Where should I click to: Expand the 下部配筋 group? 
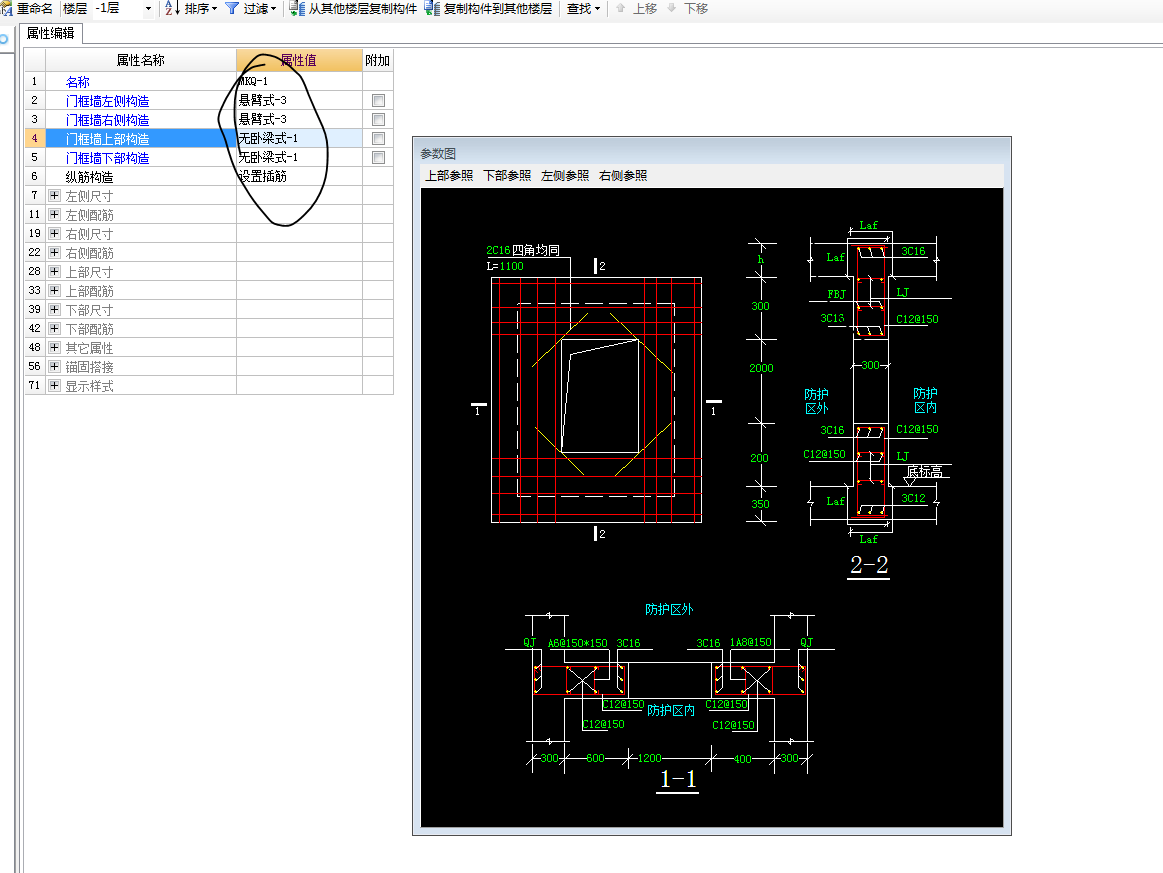(x=54, y=328)
